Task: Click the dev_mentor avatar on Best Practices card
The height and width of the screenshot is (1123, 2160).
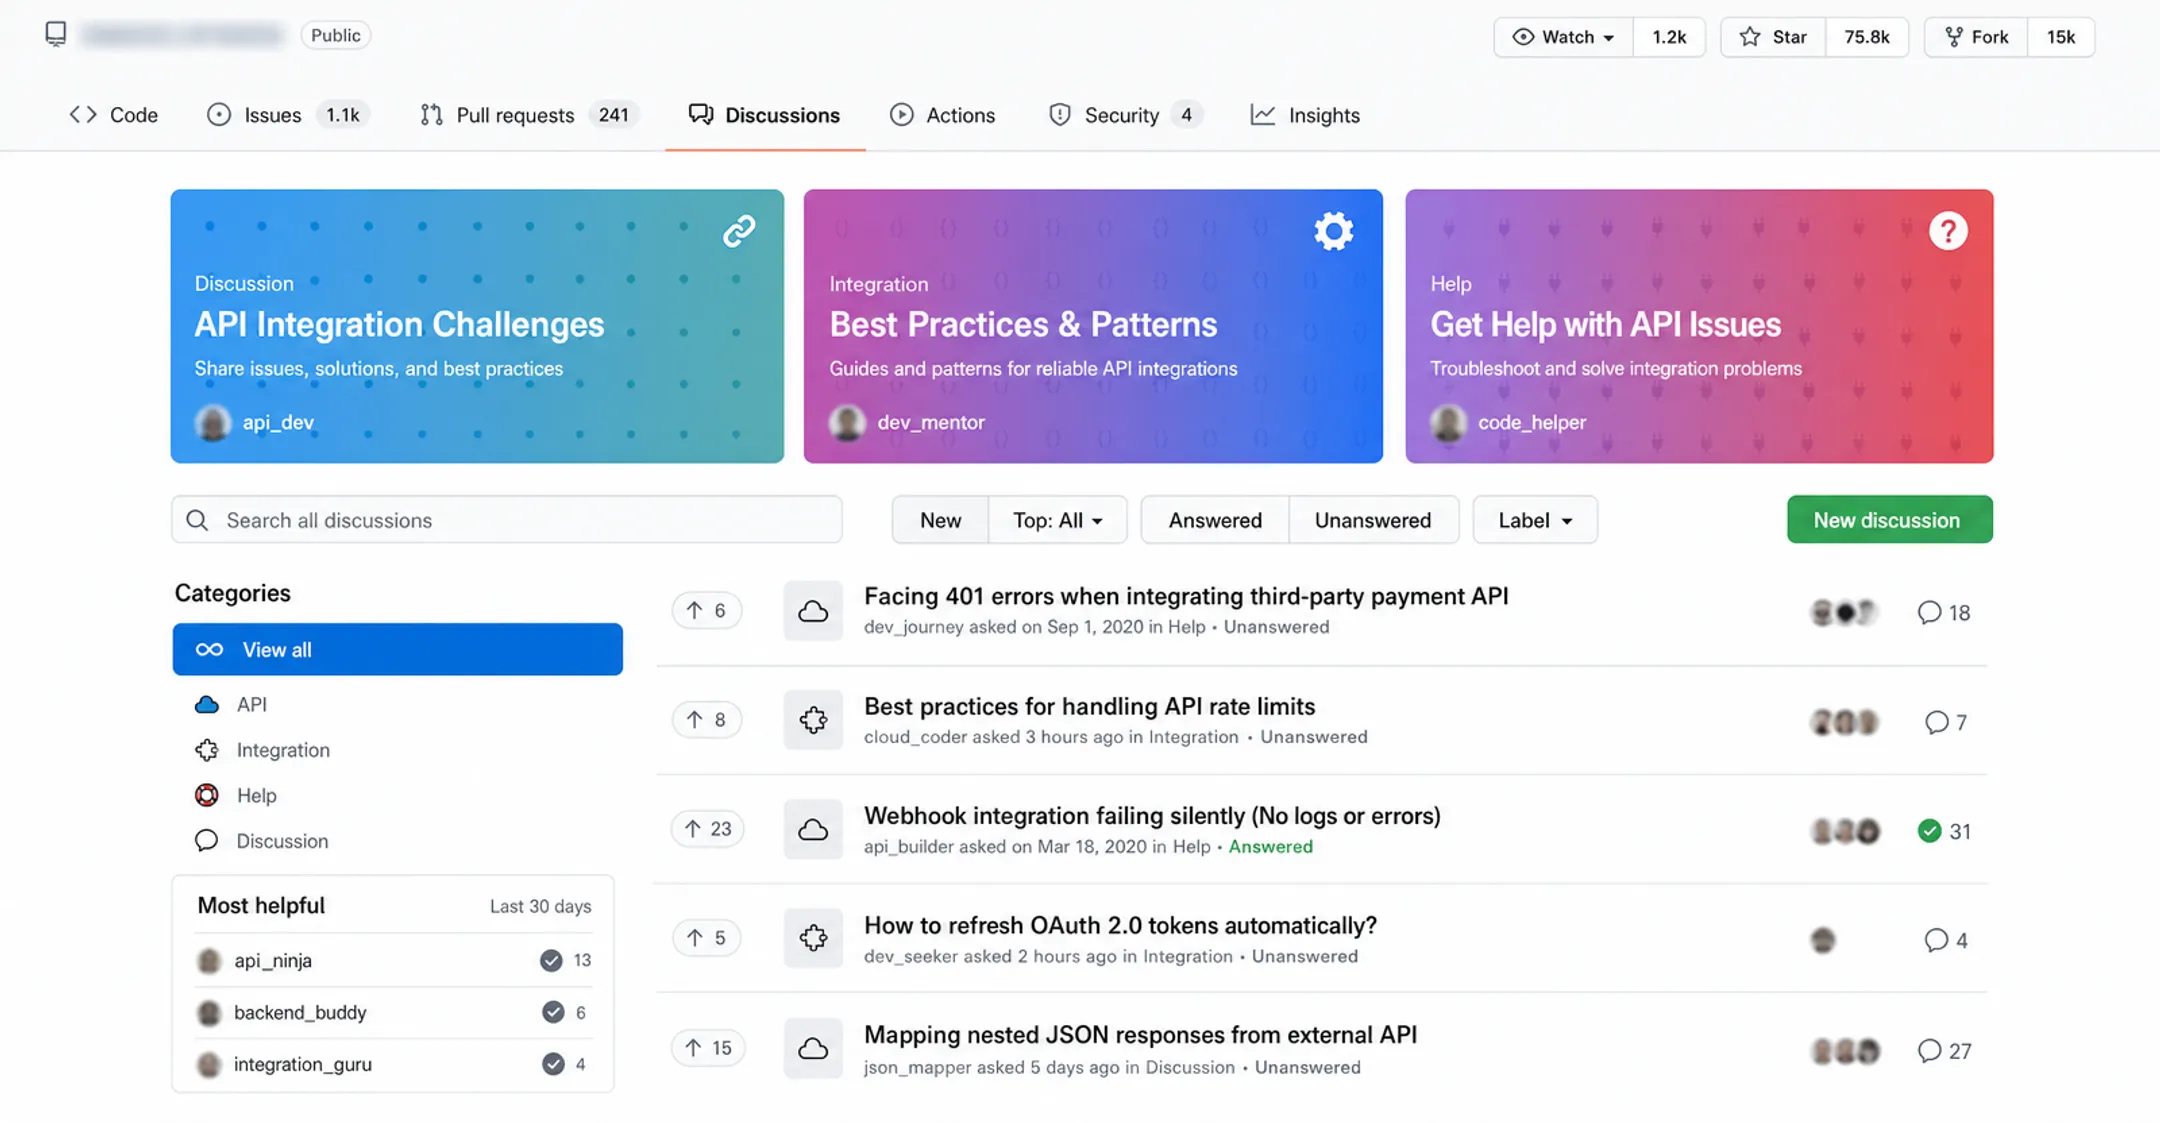Action: pyautogui.click(x=847, y=423)
